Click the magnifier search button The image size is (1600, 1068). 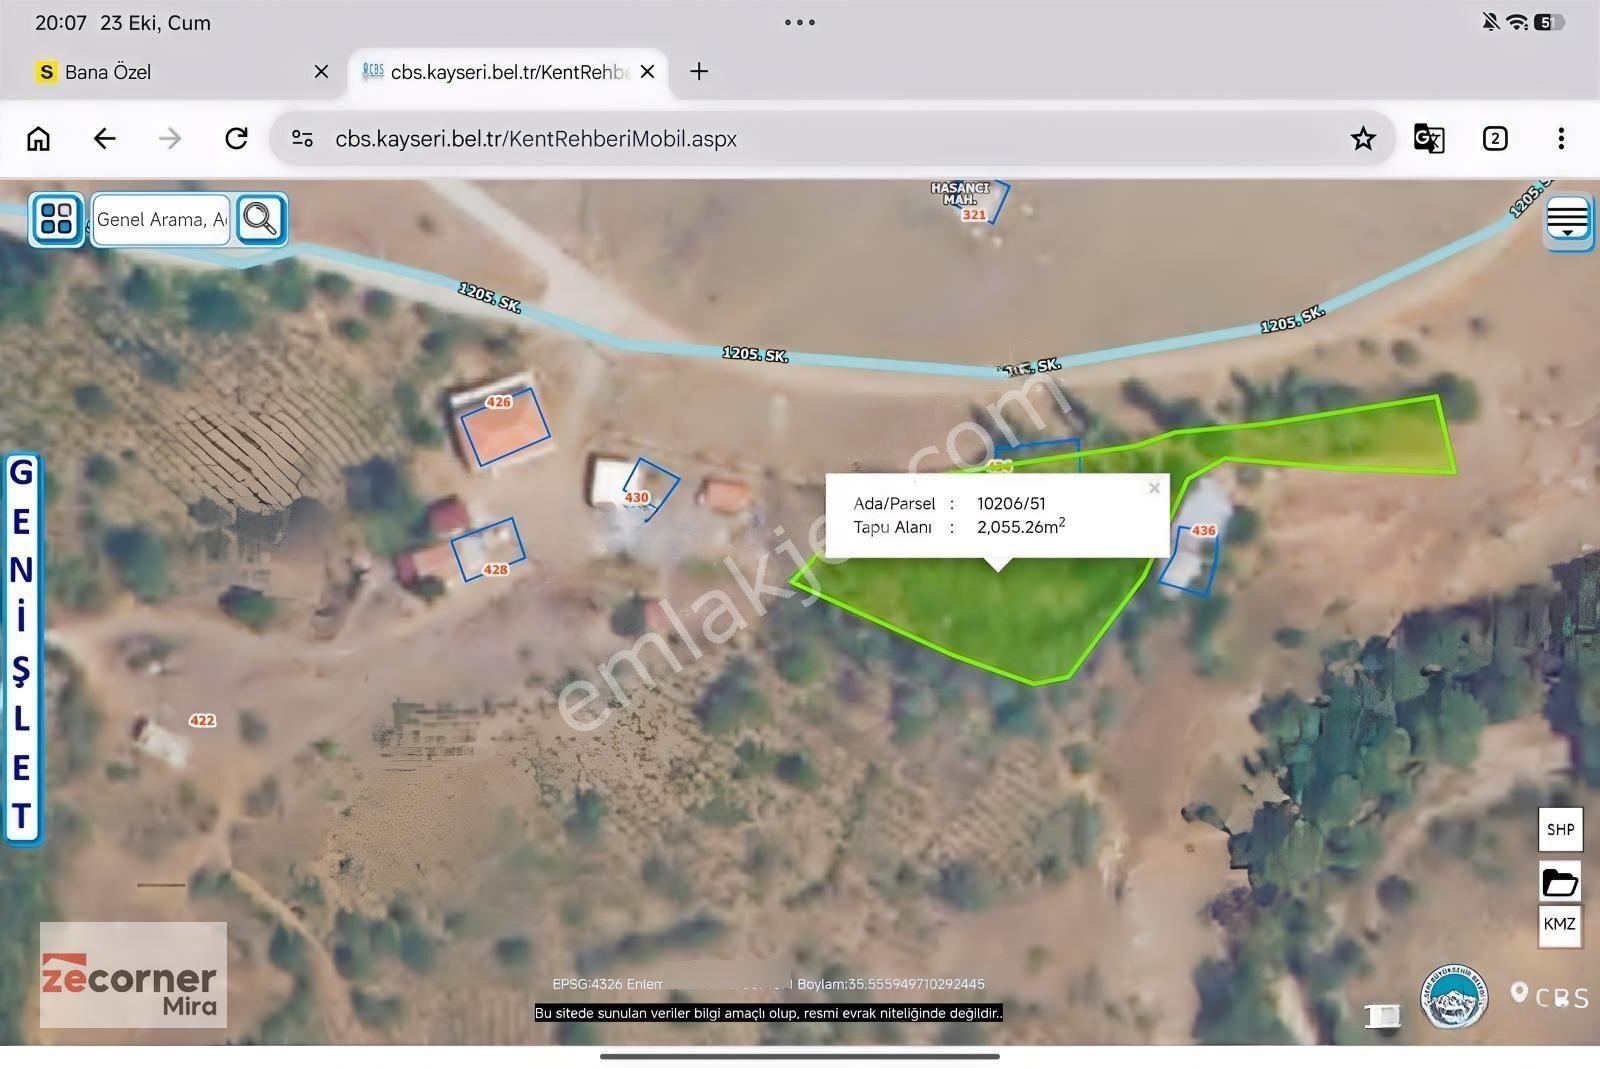click(260, 218)
